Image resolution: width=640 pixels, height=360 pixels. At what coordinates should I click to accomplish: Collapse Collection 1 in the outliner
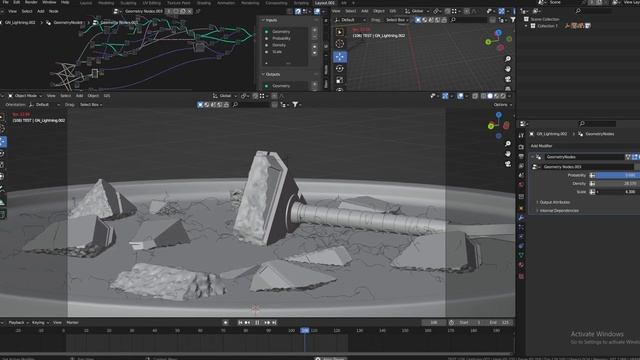(527, 26)
